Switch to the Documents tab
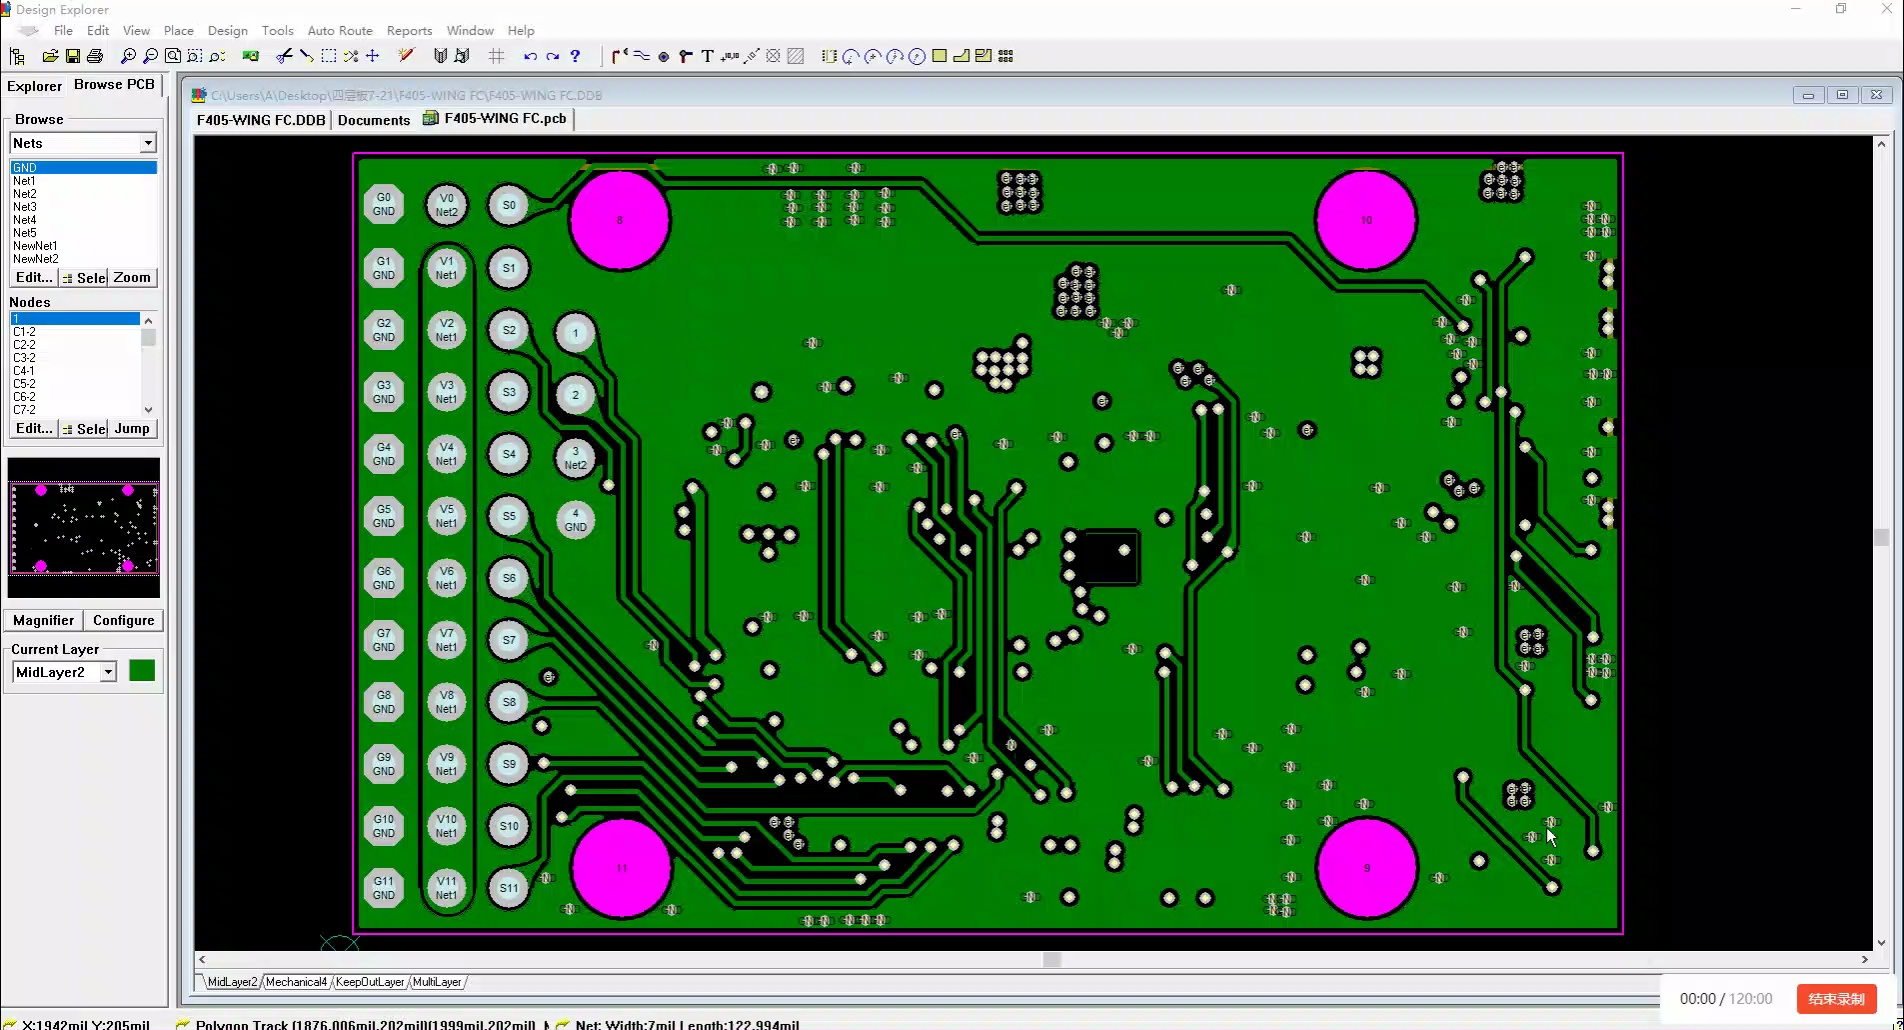1904x1030 pixels. (x=374, y=120)
